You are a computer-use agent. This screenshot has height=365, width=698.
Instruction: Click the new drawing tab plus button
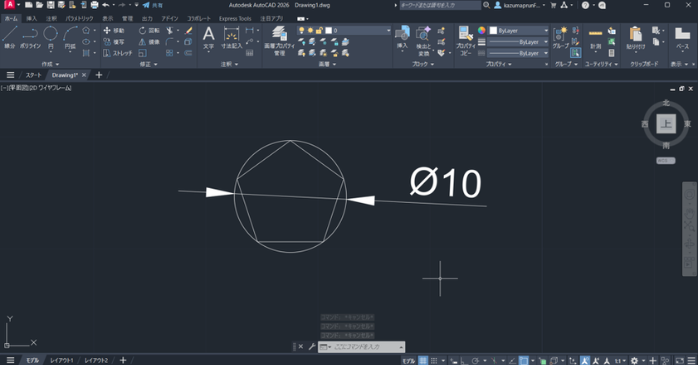(x=99, y=75)
